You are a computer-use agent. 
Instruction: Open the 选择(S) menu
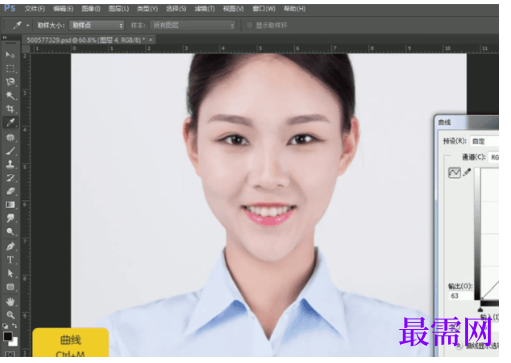tap(176, 9)
